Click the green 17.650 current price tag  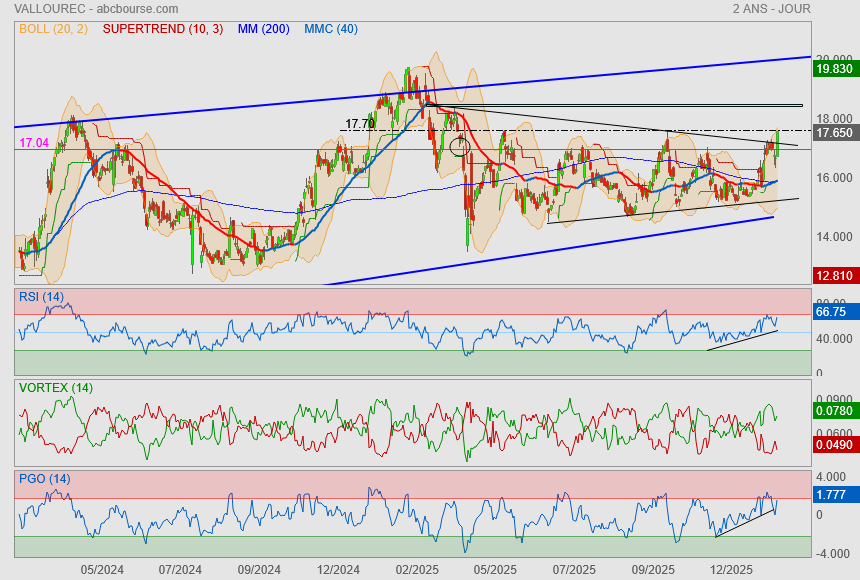[x=834, y=133]
